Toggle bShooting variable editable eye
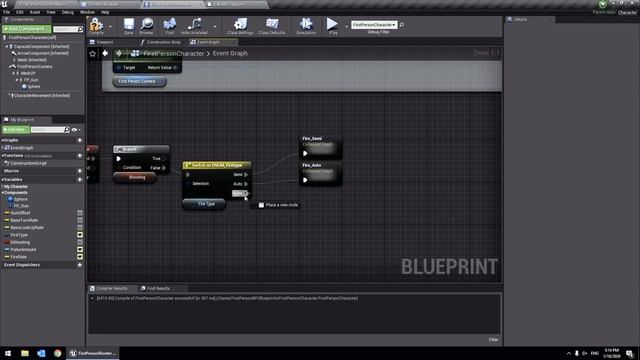 (80, 242)
